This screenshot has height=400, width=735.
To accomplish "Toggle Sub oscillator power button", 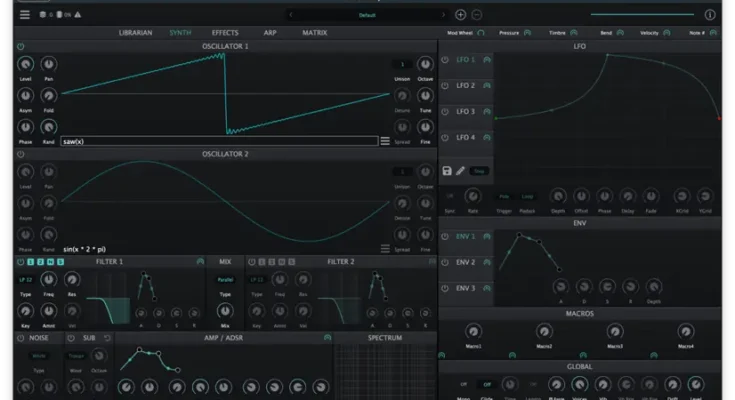I will (x=71, y=338).
